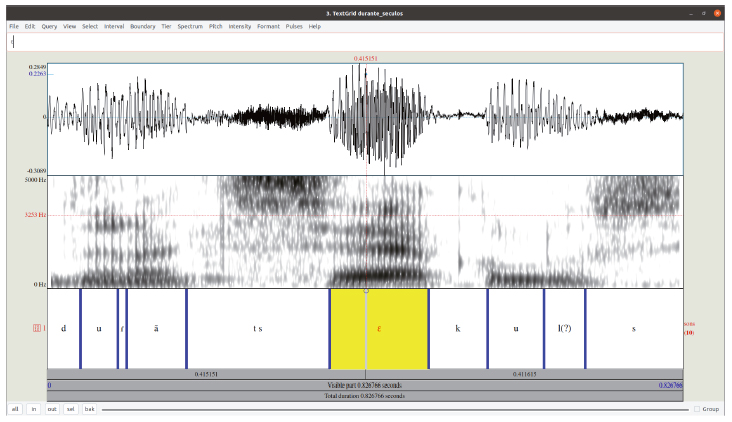Screen dimensions: 732x422
Task: Play the Total duration bar
Action: coord(366,395)
